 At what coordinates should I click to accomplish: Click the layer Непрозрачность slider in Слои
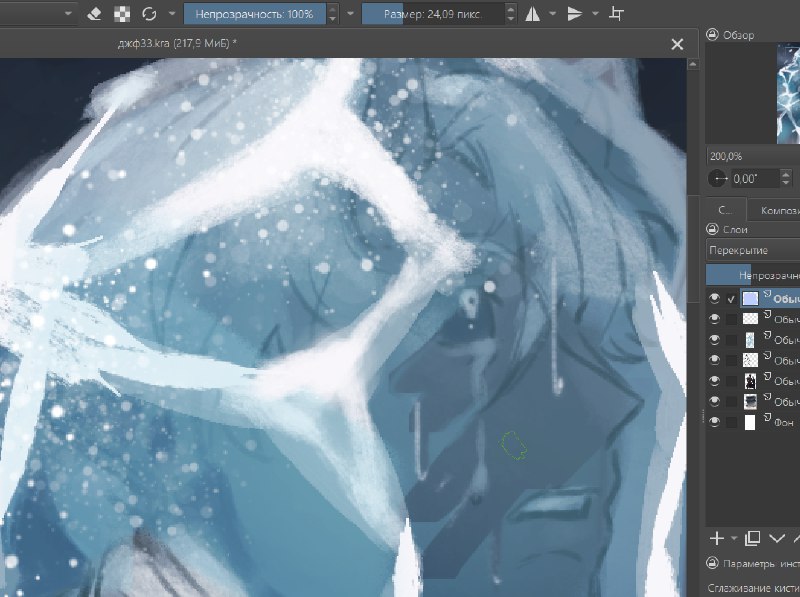pos(753,276)
